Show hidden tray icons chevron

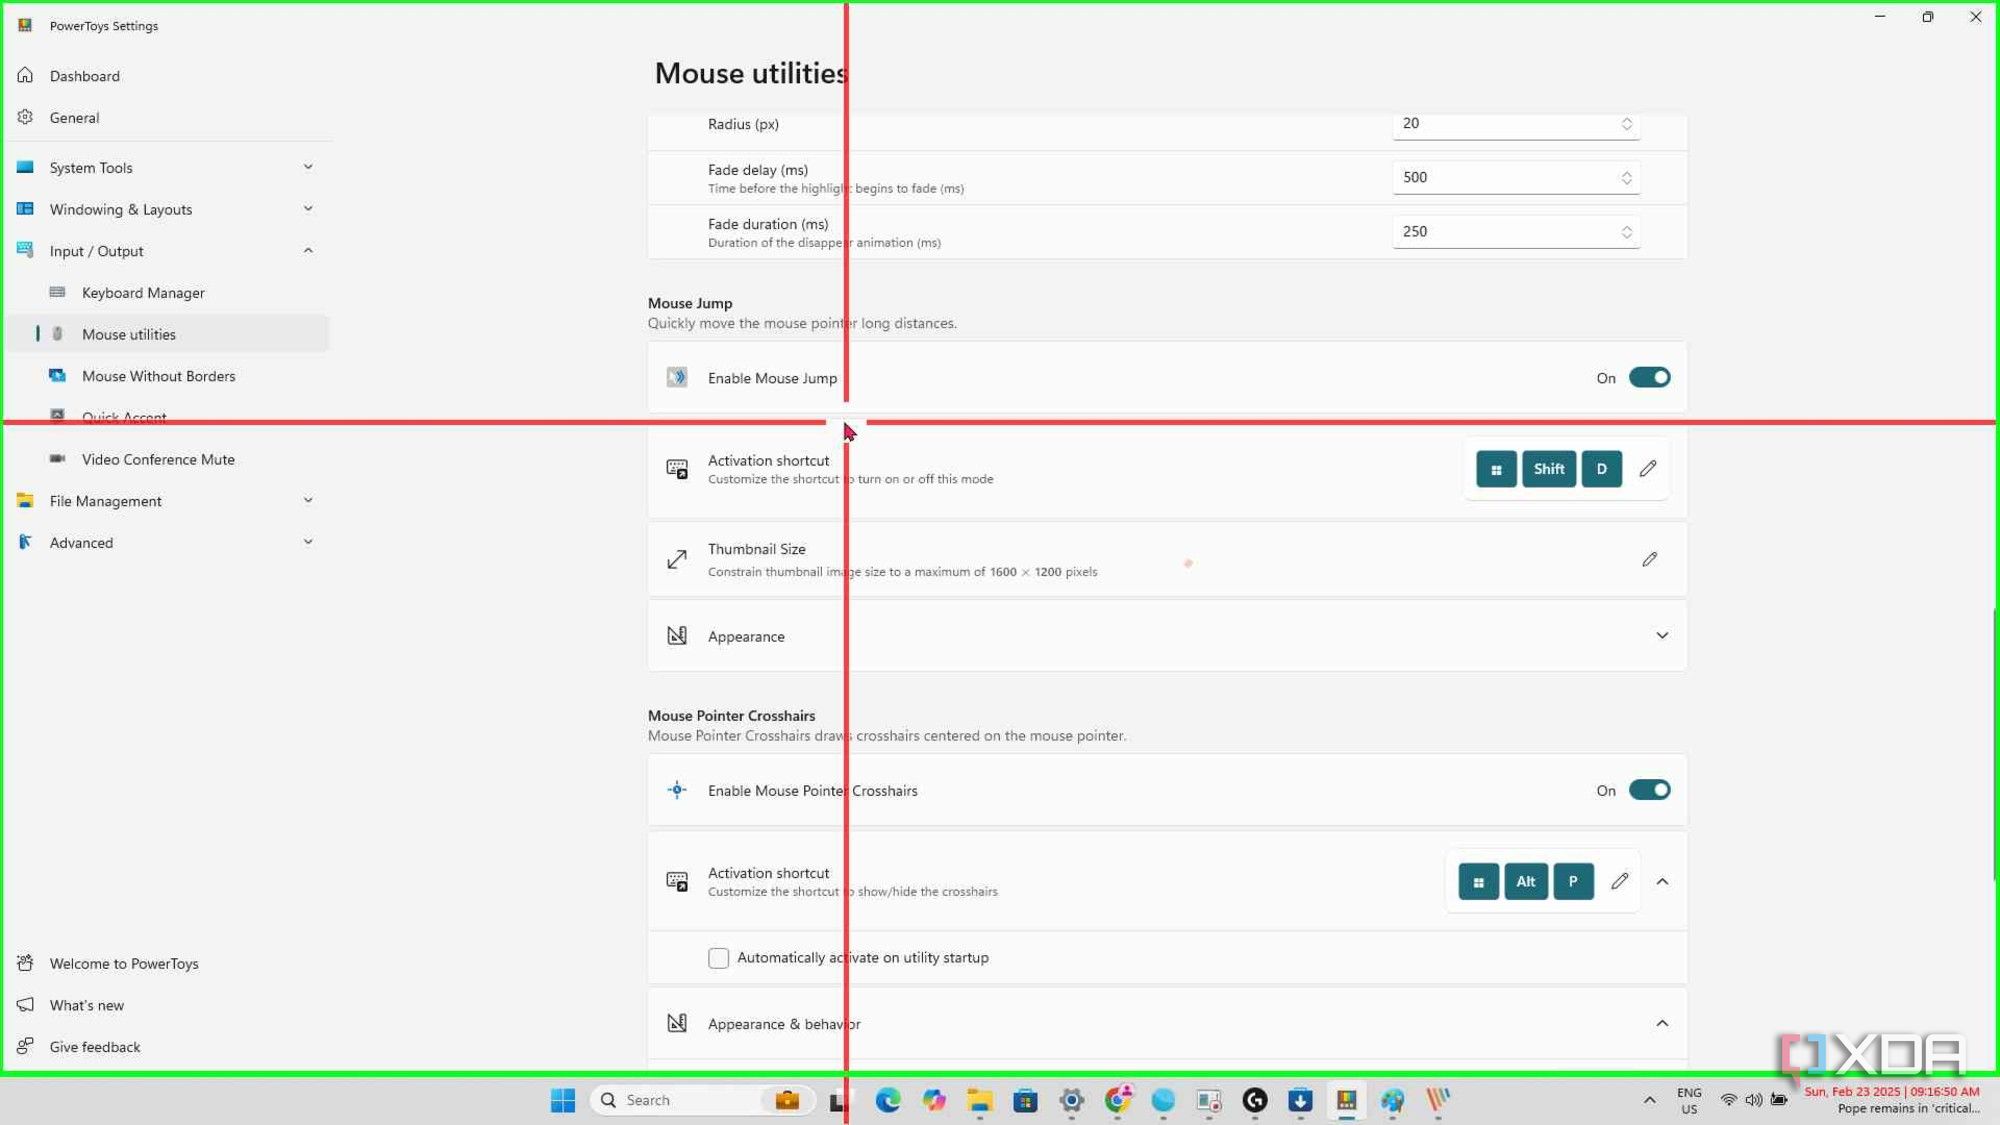coord(1649,1101)
